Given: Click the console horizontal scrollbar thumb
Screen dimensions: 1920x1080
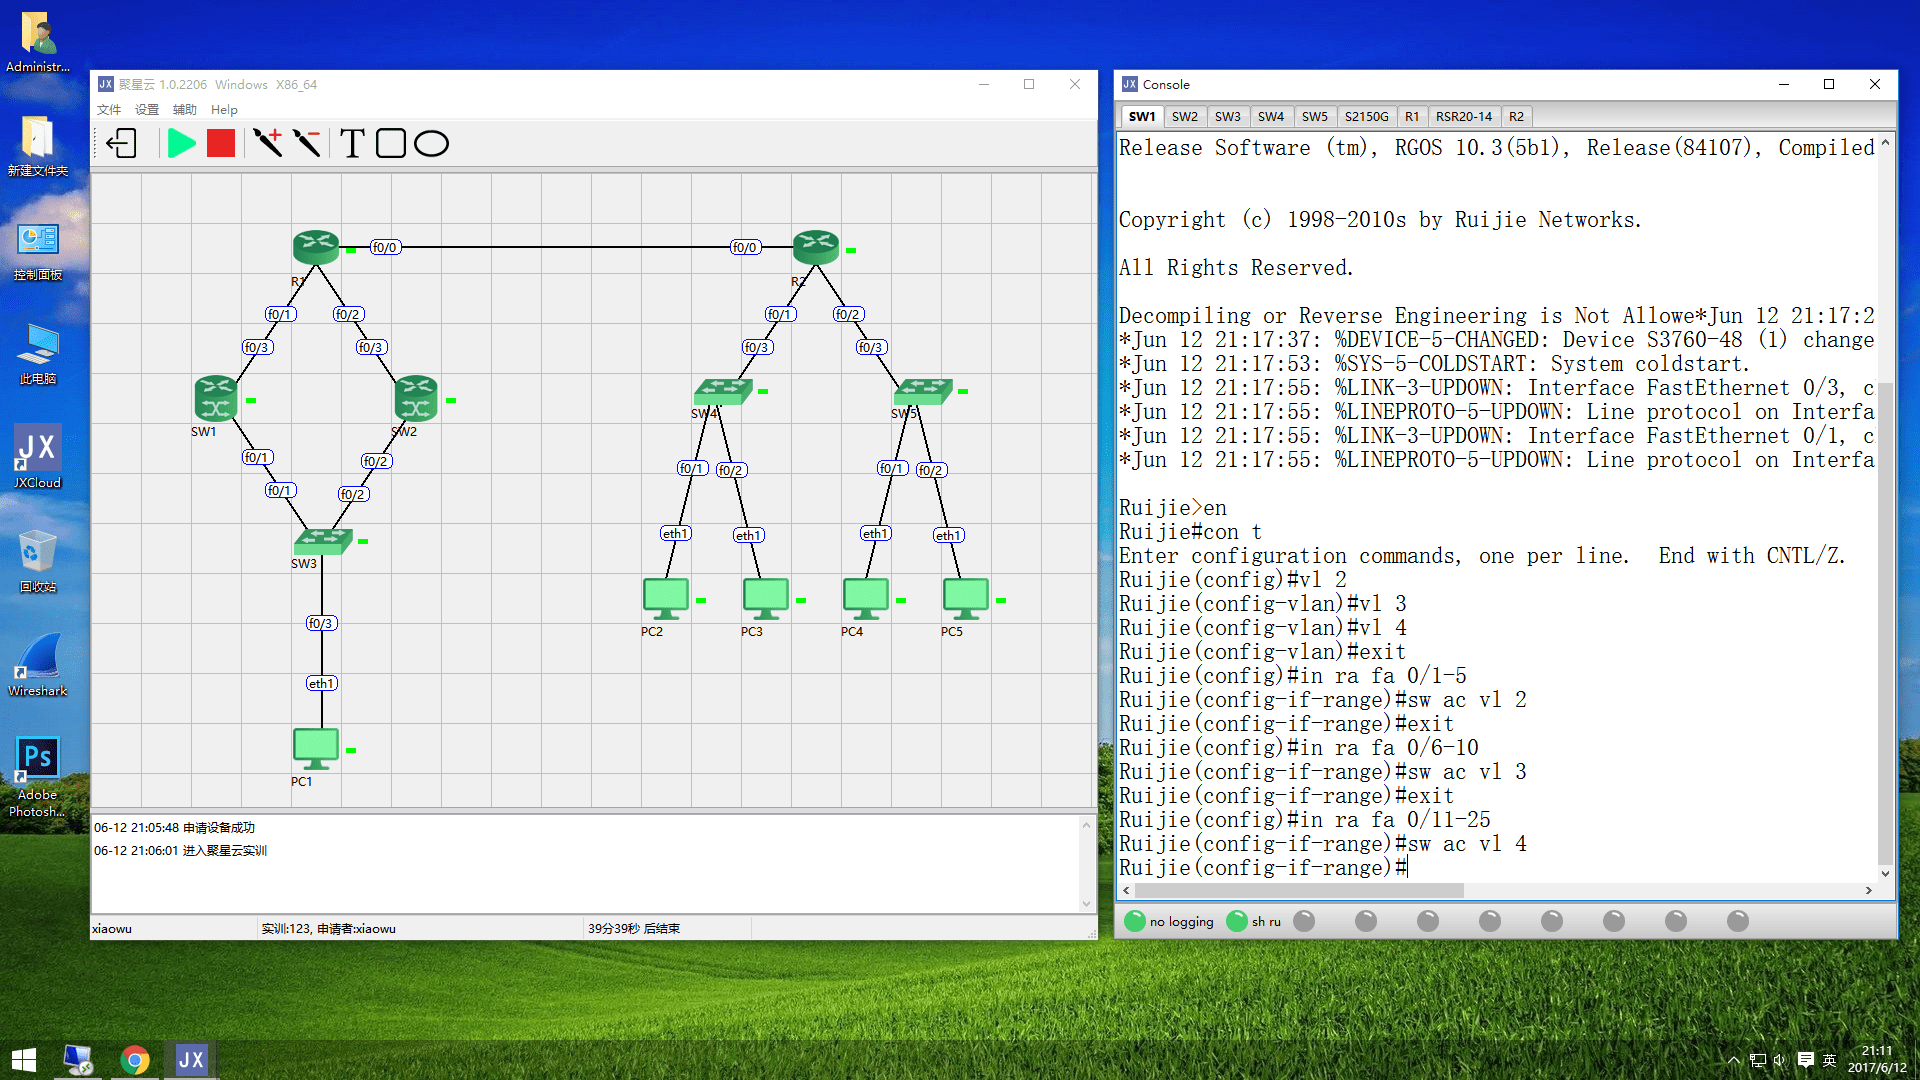Looking at the screenshot, I should tap(1299, 890).
